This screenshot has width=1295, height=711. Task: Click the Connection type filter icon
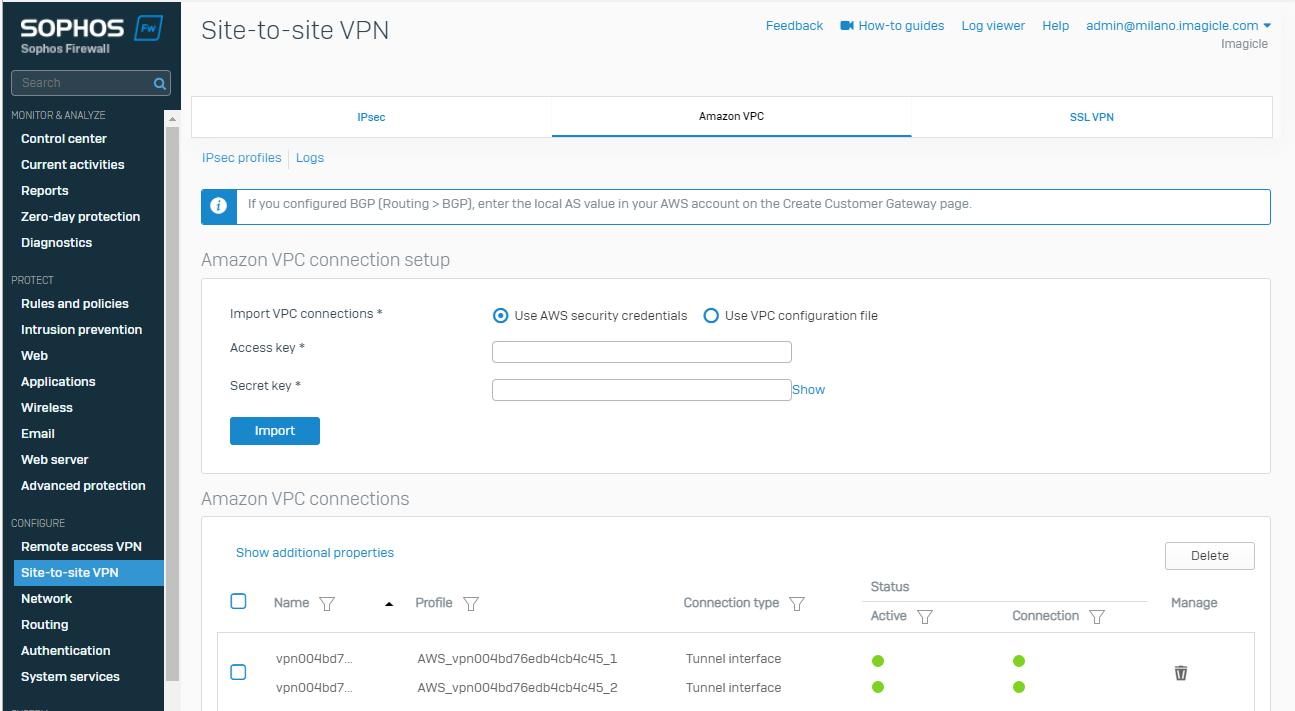point(797,604)
